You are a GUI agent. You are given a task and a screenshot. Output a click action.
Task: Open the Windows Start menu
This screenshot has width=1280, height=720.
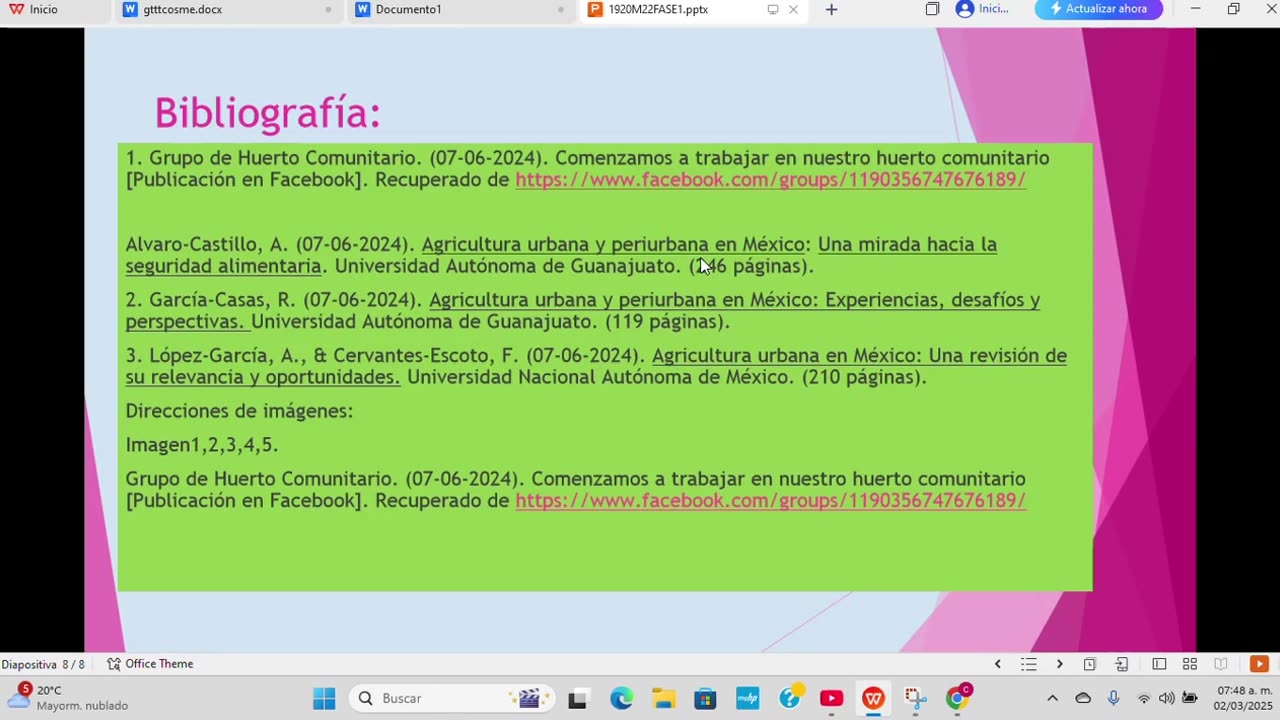pyautogui.click(x=324, y=698)
